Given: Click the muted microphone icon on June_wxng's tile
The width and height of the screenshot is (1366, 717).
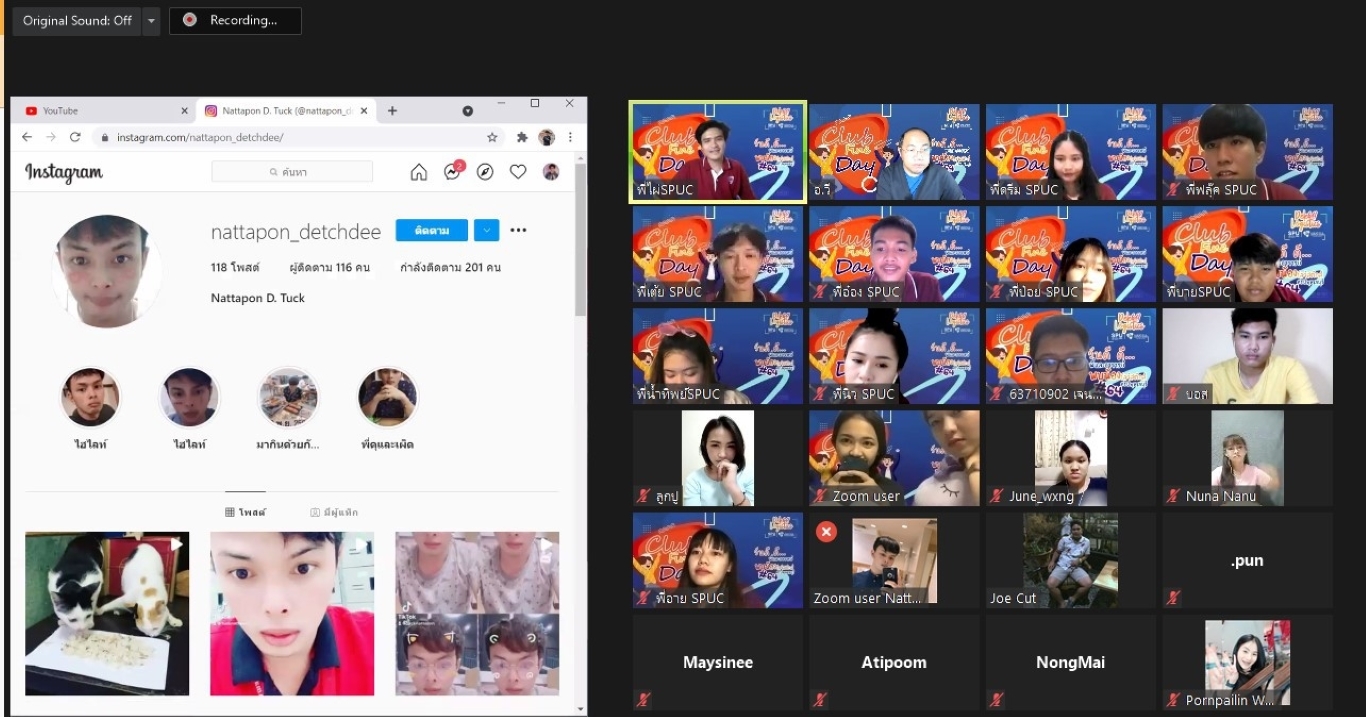Looking at the screenshot, I should point(997,496).
